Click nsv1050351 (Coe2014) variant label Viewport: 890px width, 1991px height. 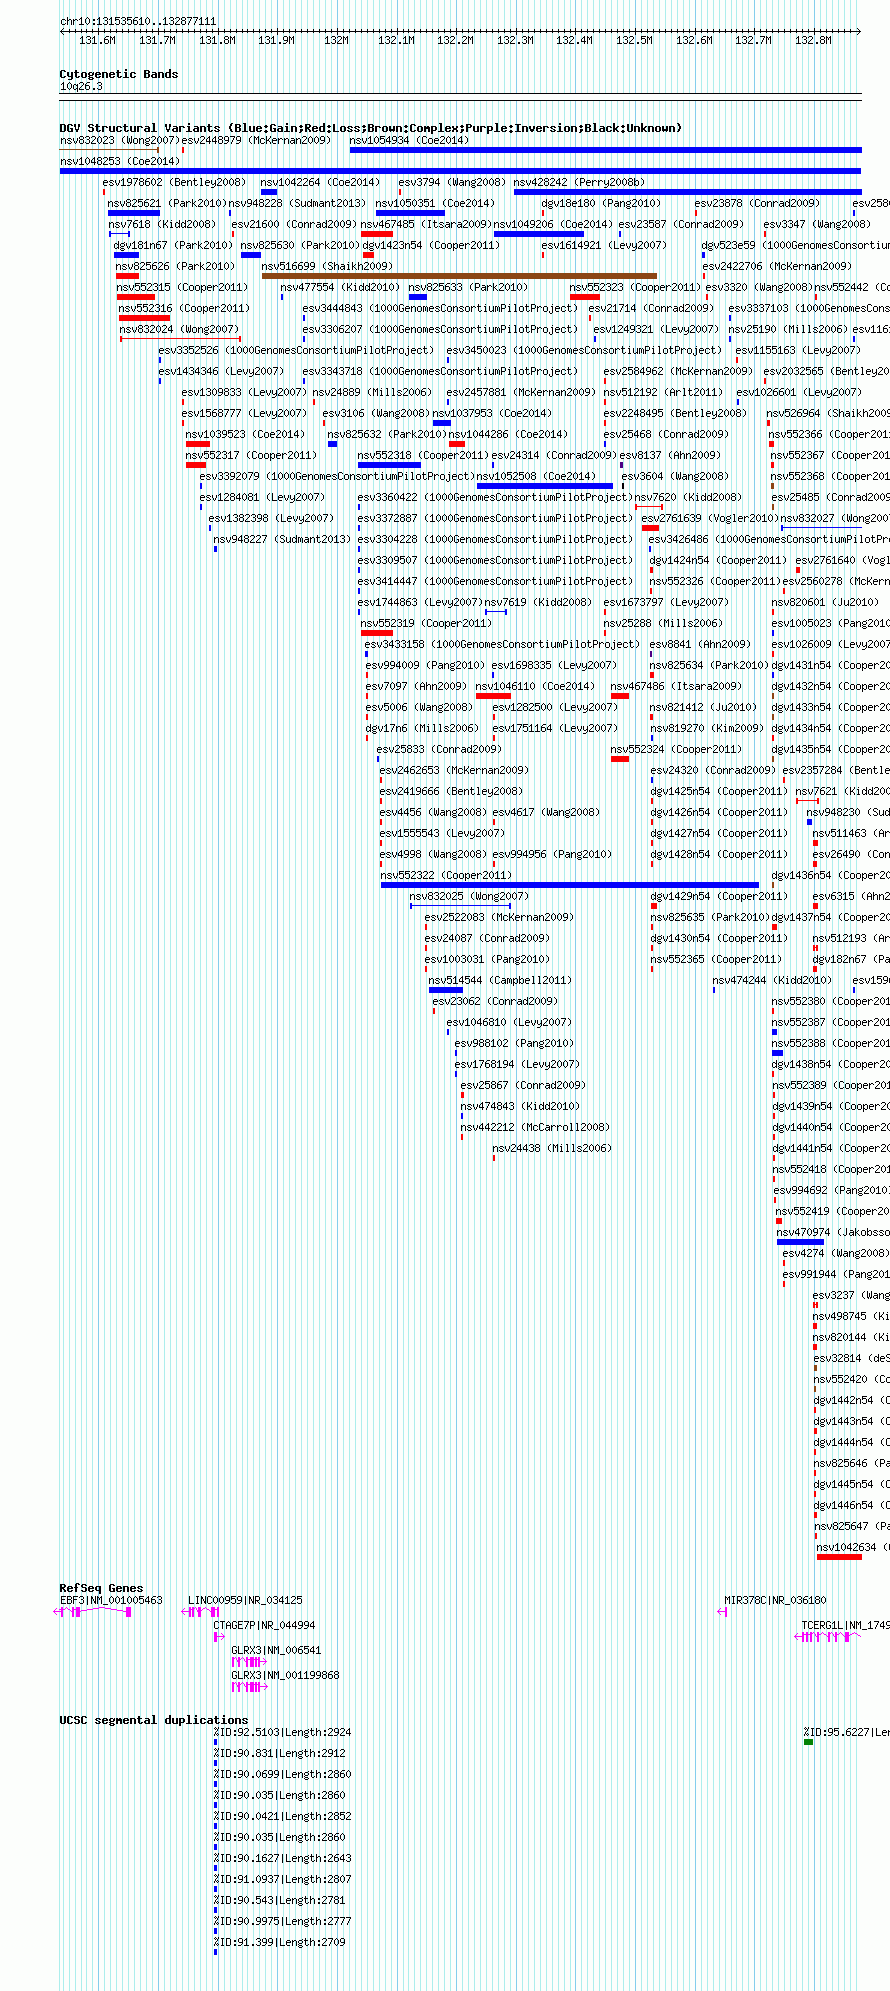point(435,203)
